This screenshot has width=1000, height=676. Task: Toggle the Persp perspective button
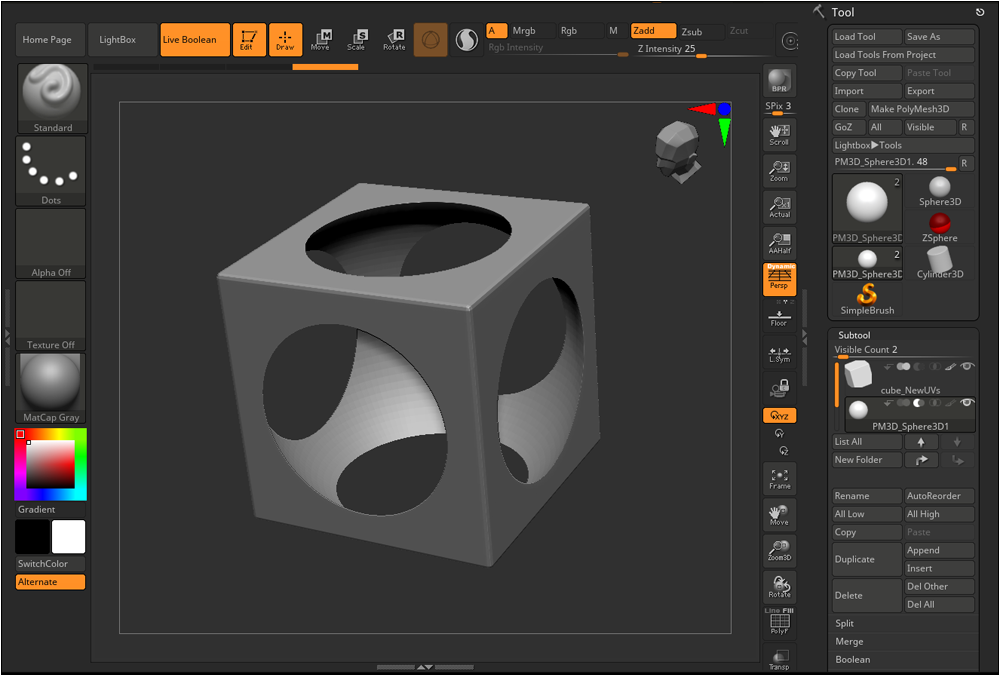point(779,279)
